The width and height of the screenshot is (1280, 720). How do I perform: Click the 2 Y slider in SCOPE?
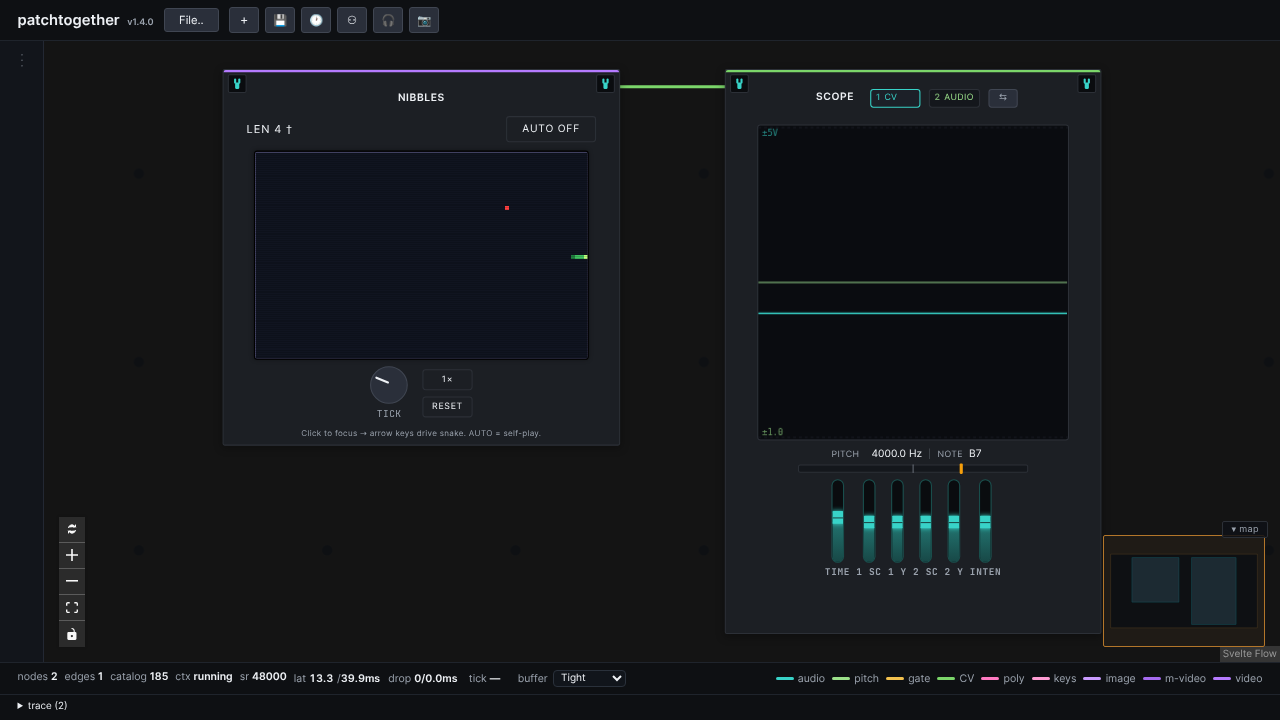(954, 521)
